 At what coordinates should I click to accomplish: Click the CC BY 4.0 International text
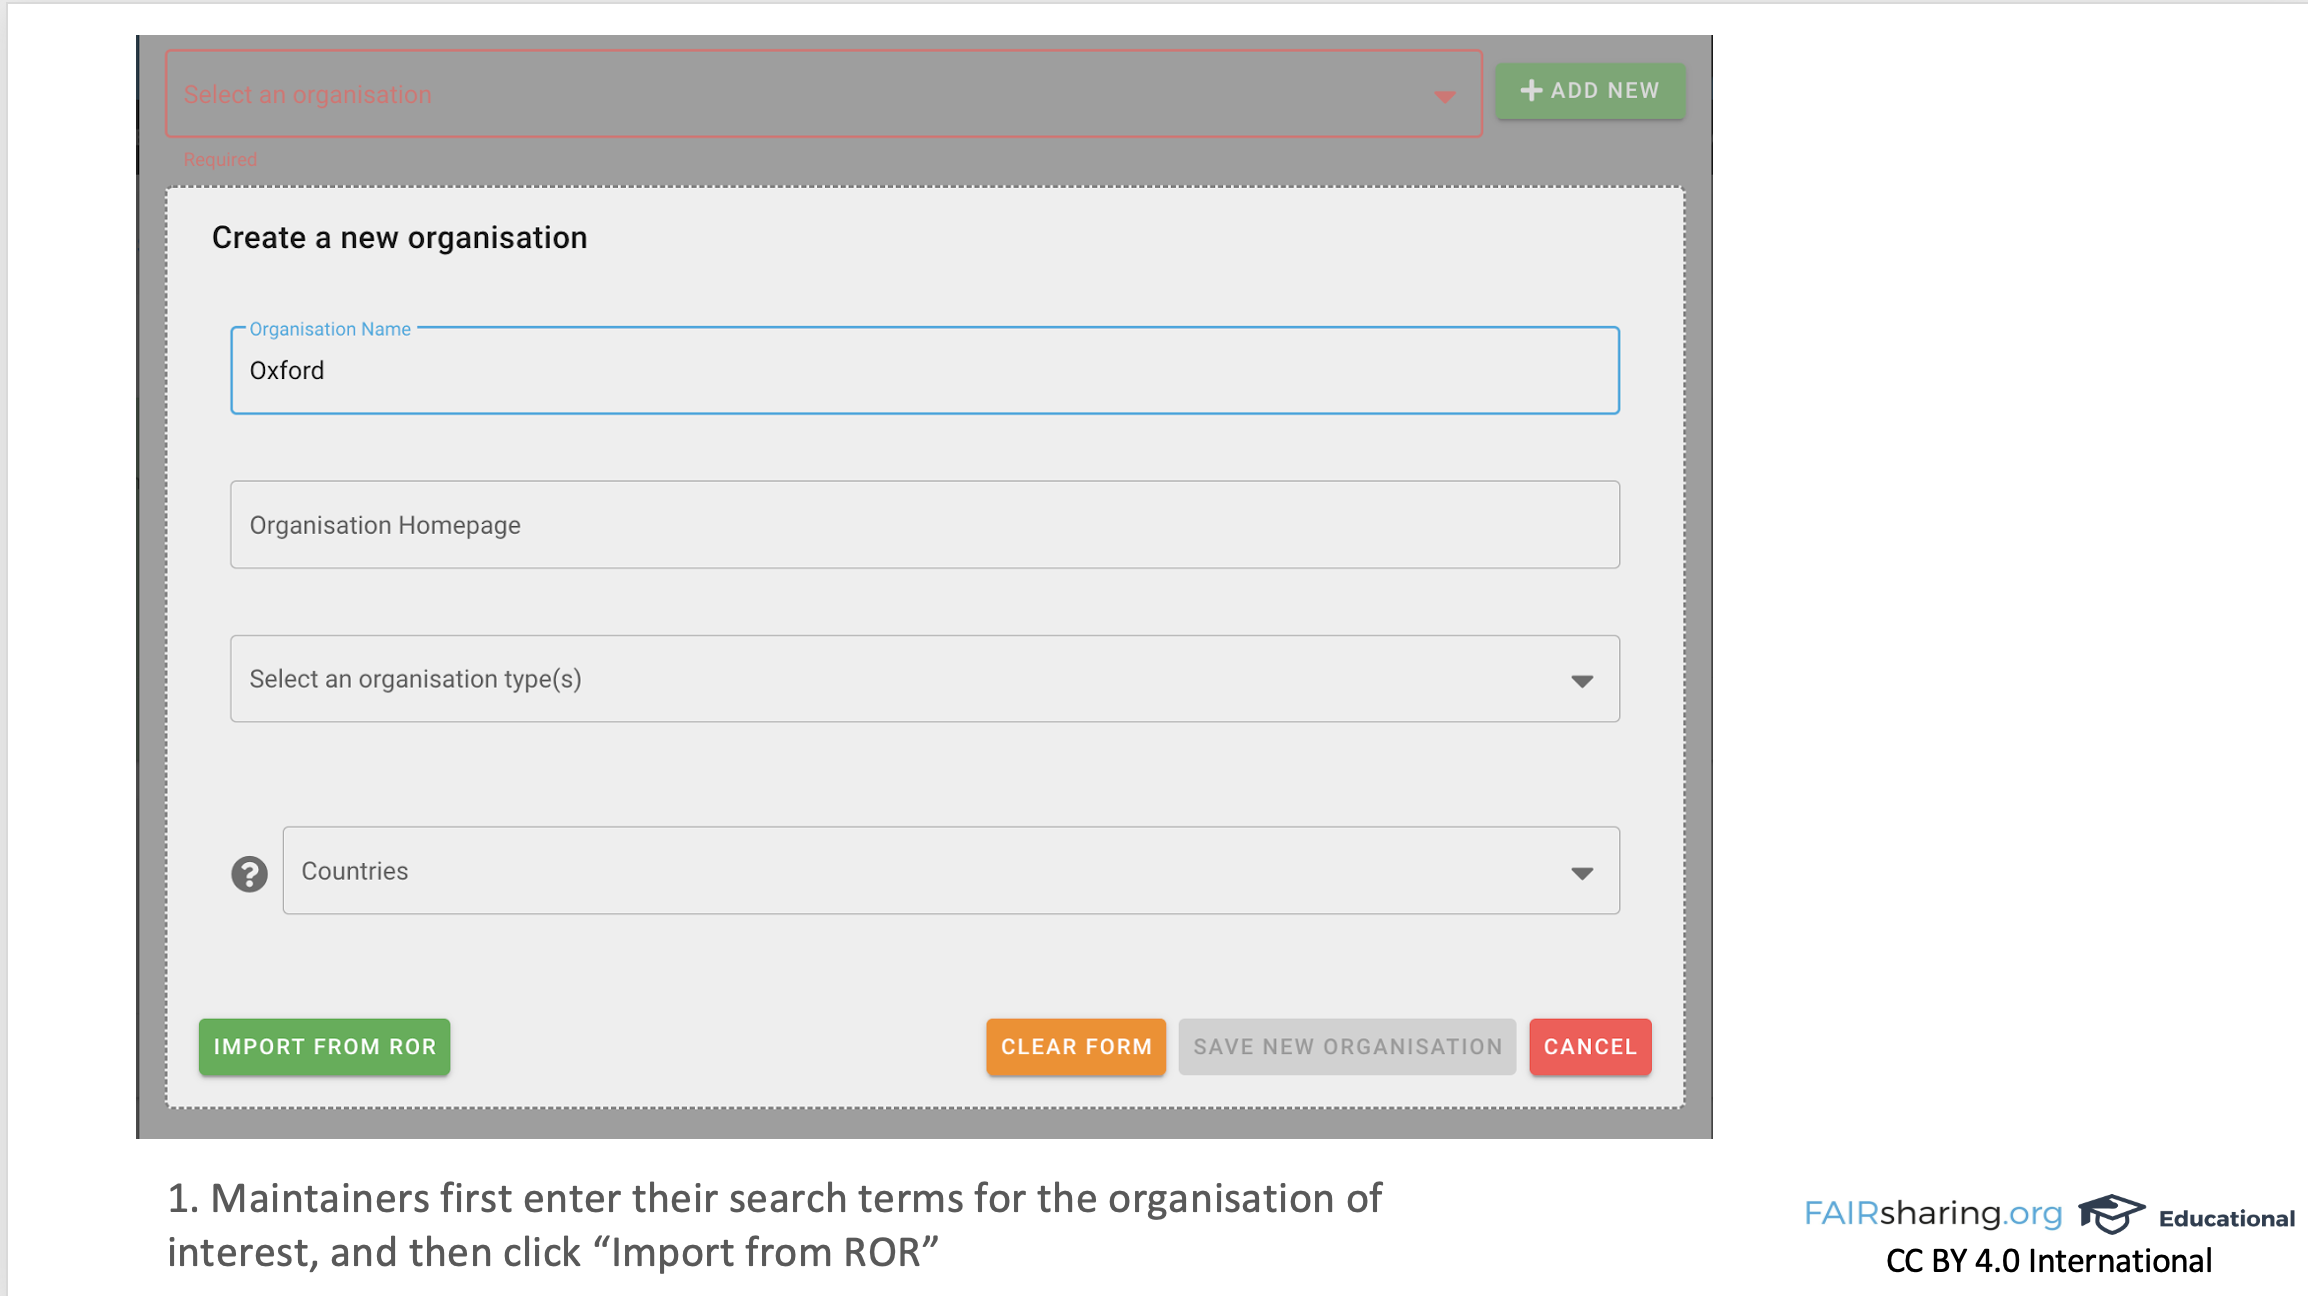click(2048, 1261)
